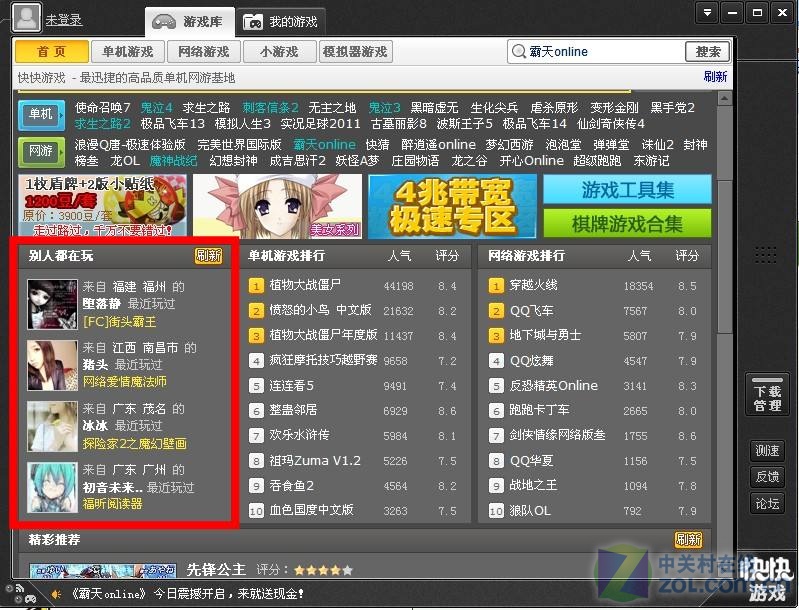Click rank 10 icon beside 血色国度中文版
Screen dimensions: 799x610
(x=256, y=510)
